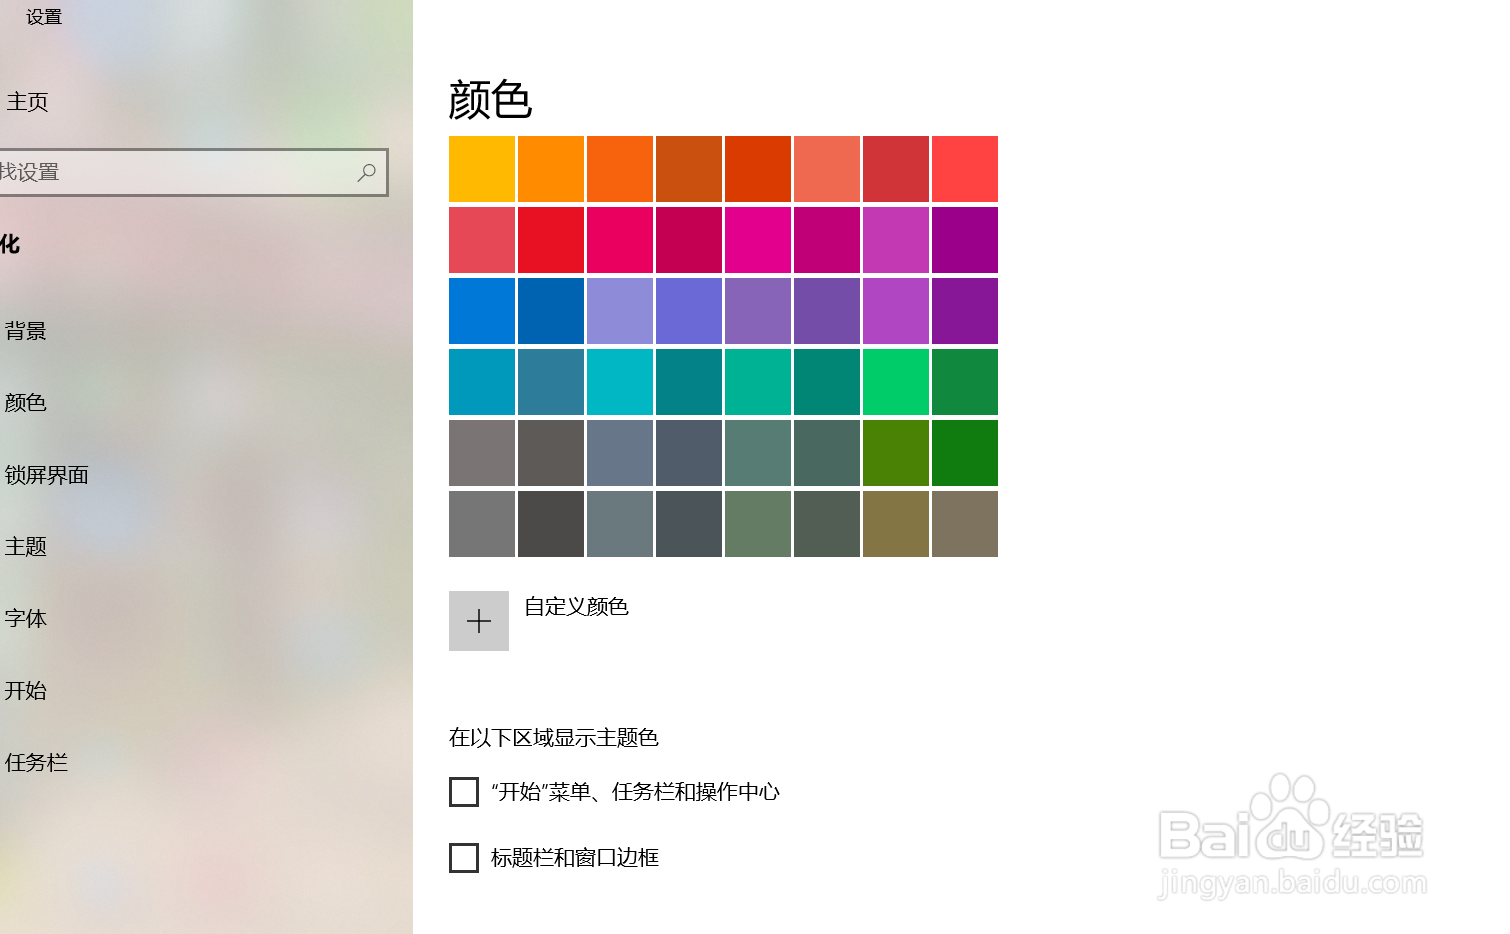
Task: Click the search magnifier icon in settings search box
Action: coord(367,172)
